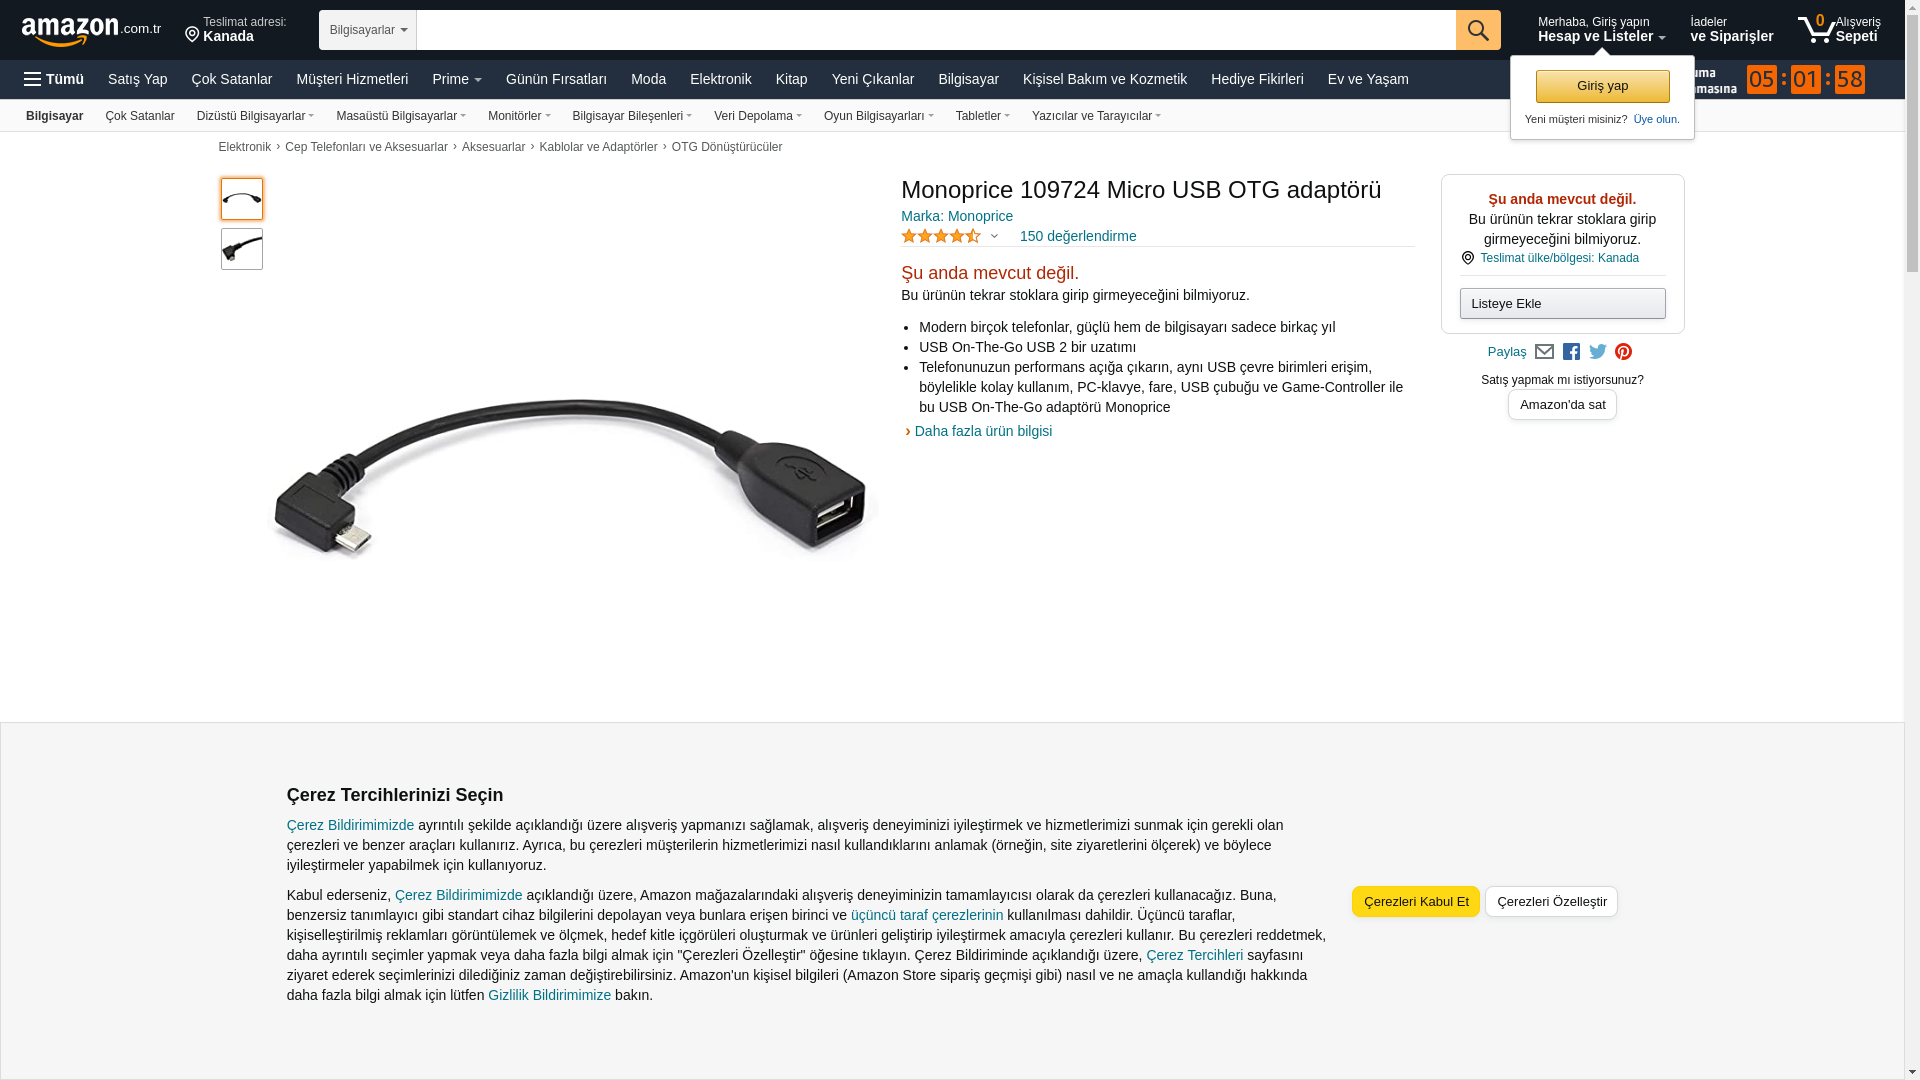
Task: Open the Amazon.com.tr home logo
Action: (91, 31)
